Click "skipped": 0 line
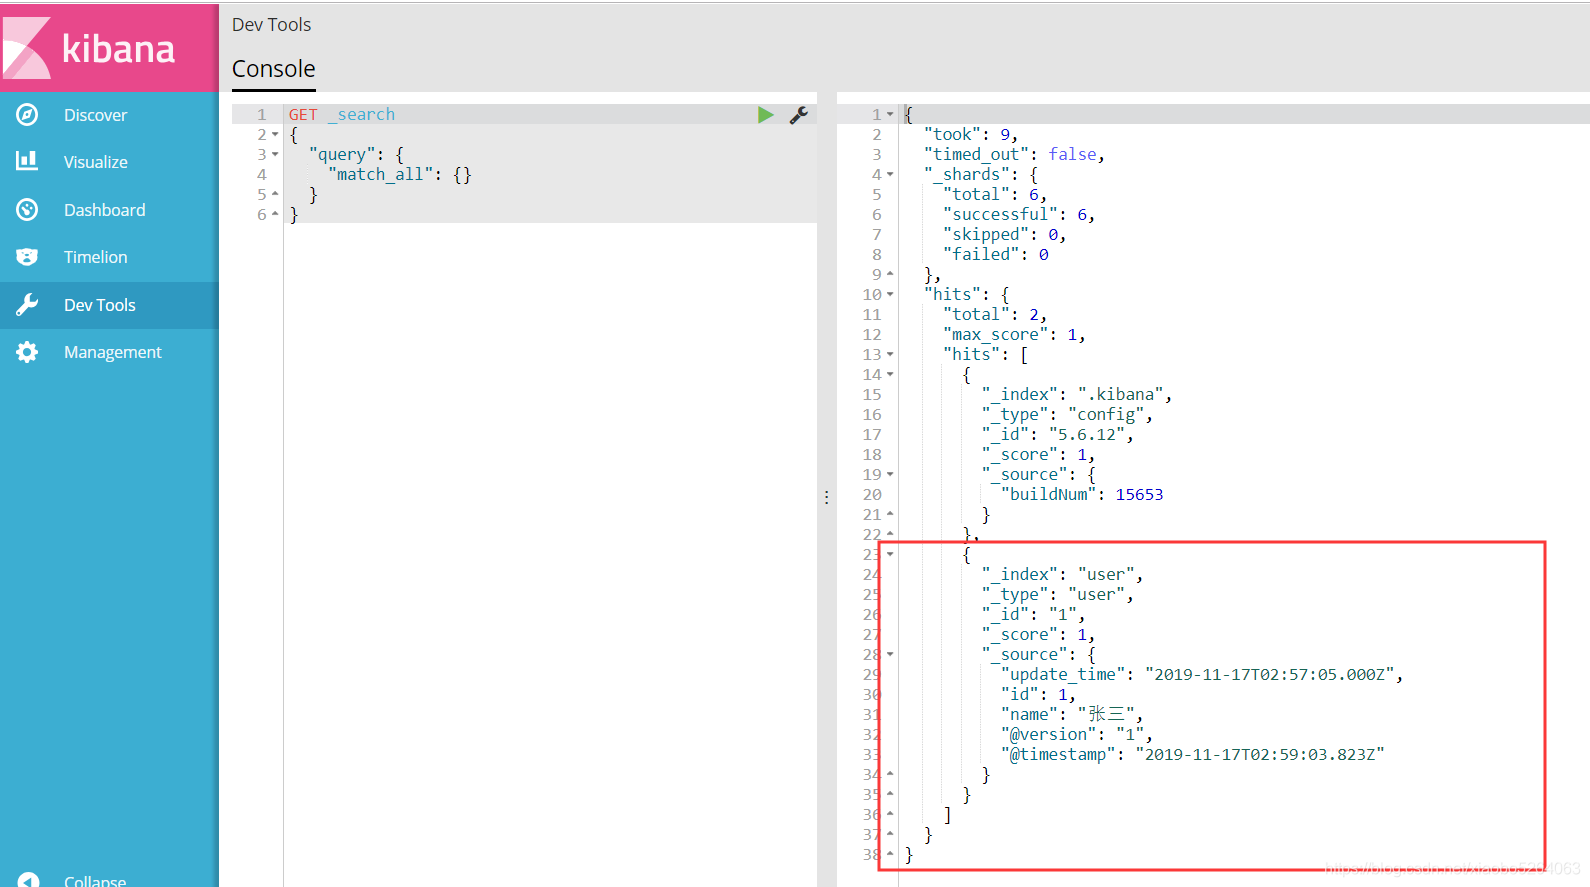The width and height of the screenshot is (1590, 887). (x=1005, y=234)
